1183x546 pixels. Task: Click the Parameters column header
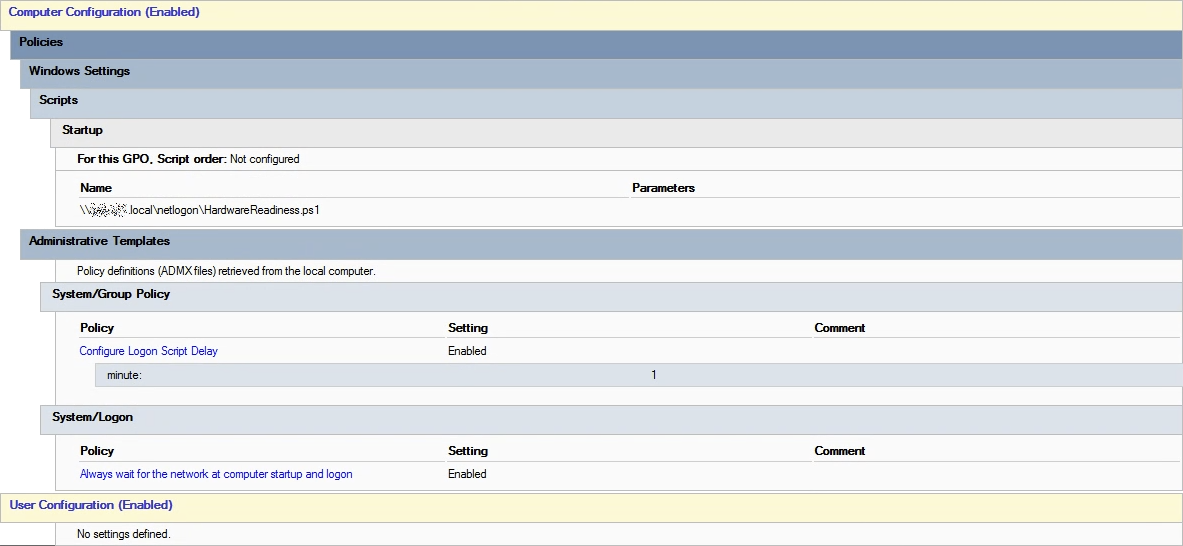663,188
